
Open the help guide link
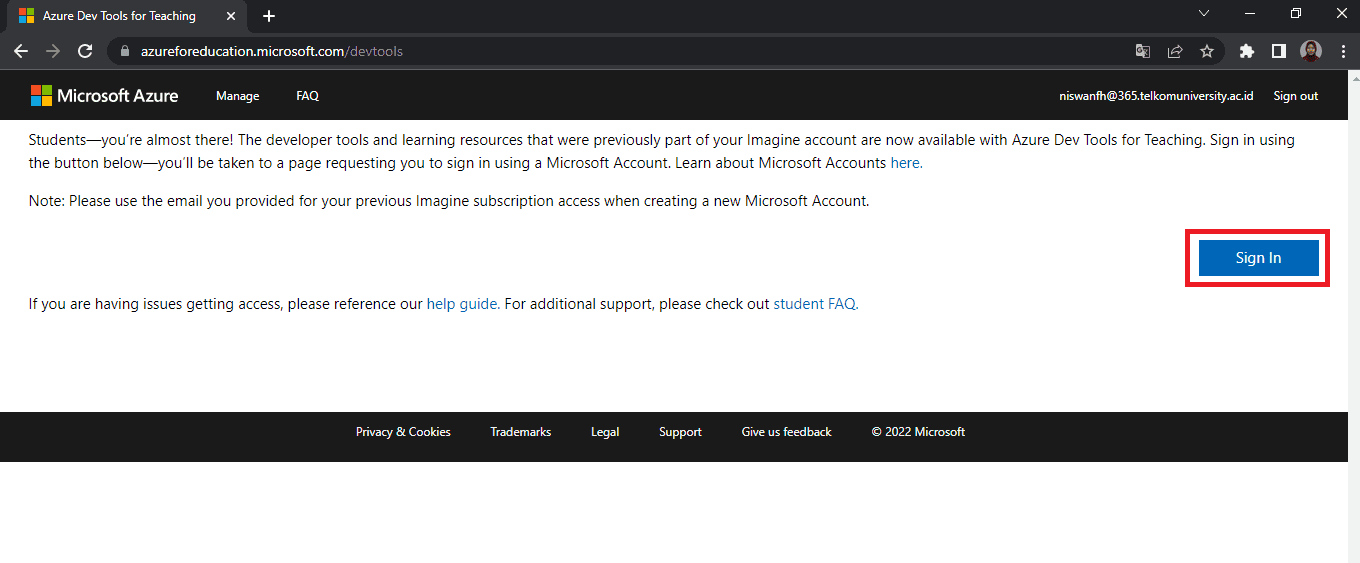[x=463, y=304]
